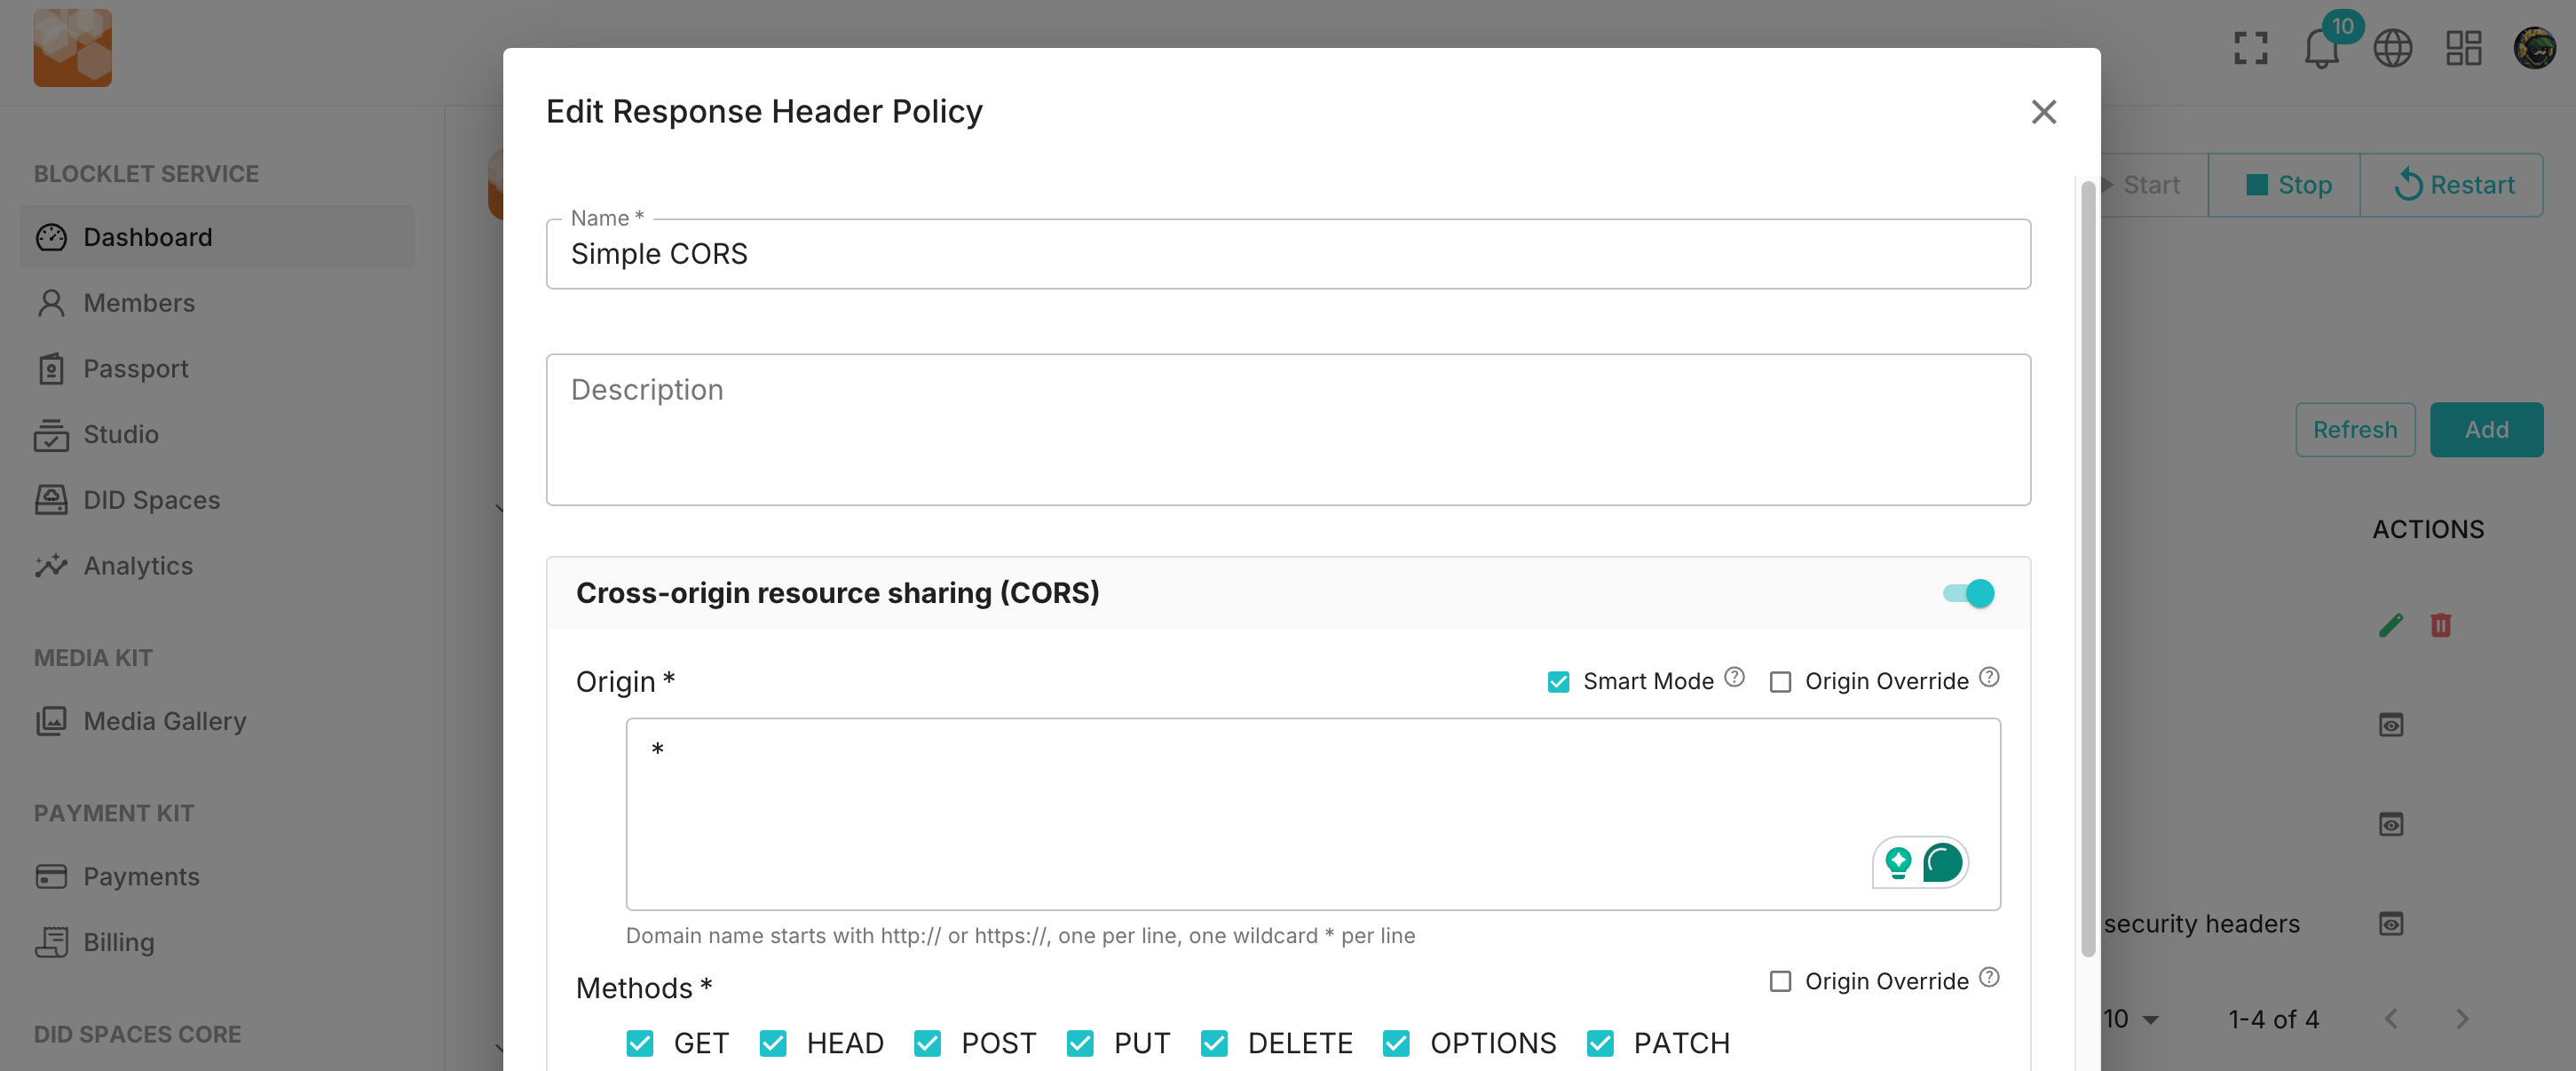Click the Restart button

2453,185
